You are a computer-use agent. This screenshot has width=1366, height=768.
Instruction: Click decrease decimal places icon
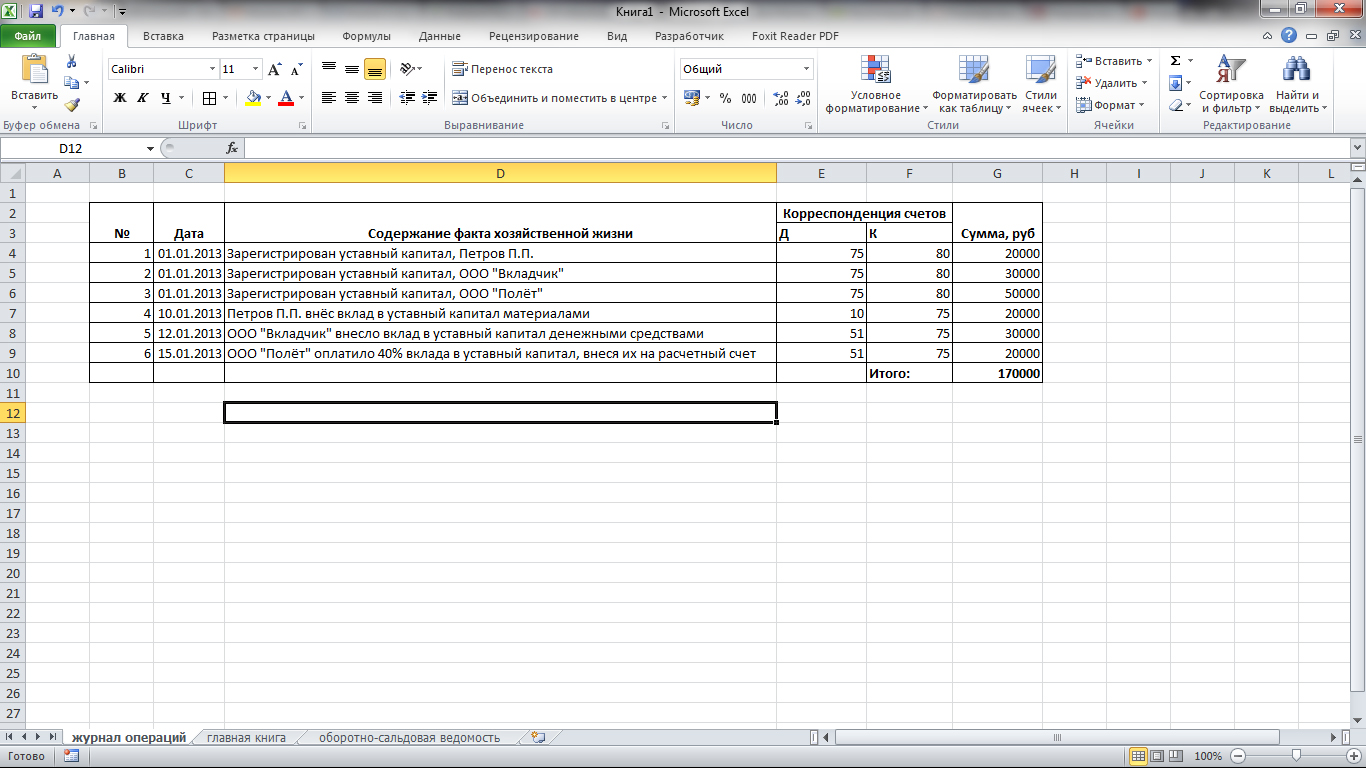[804, 98]
